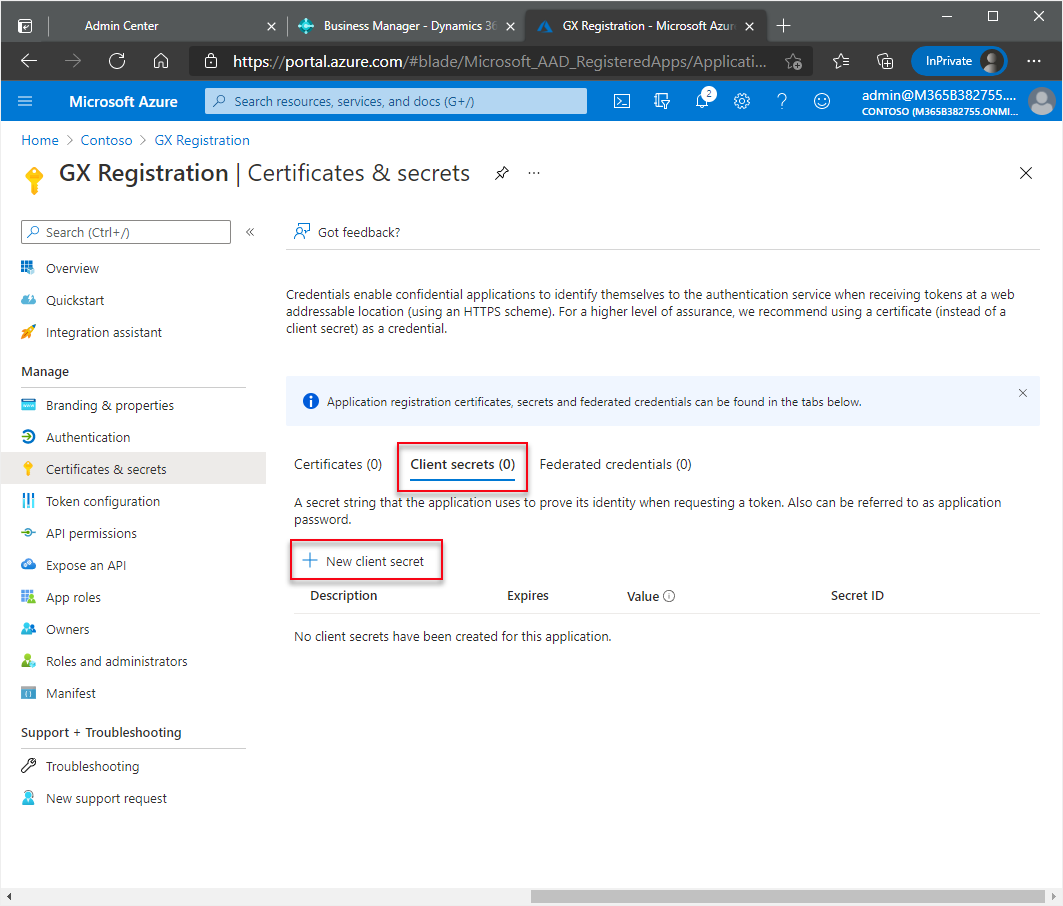Go to Contoso in the breadcrumb
This screenshot has height=906, width=1063.
click(x=107, y=140)
